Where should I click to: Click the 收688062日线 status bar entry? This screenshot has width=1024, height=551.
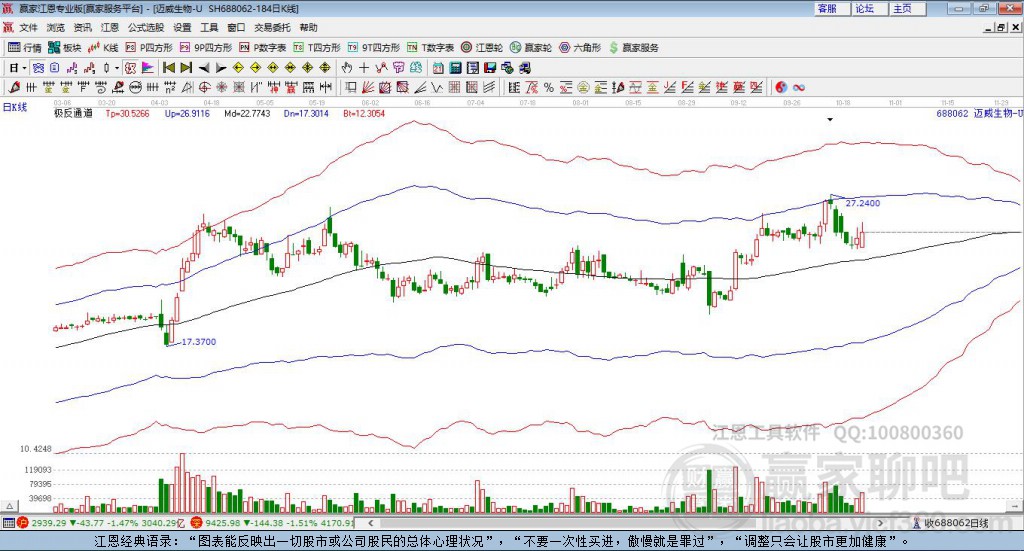951,523
